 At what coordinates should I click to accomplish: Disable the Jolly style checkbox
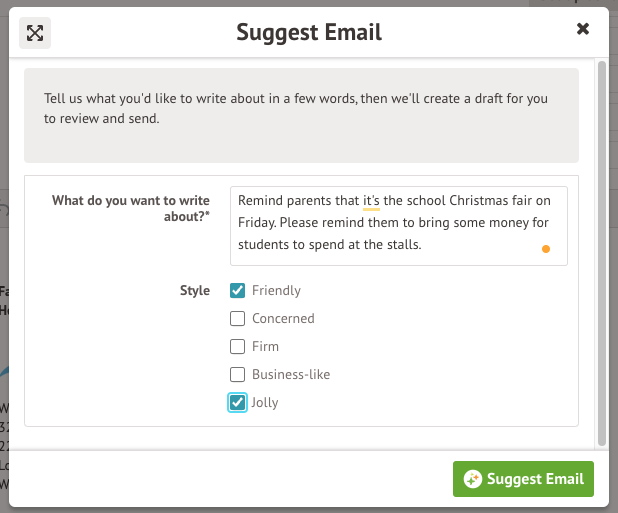click(238, 403)
